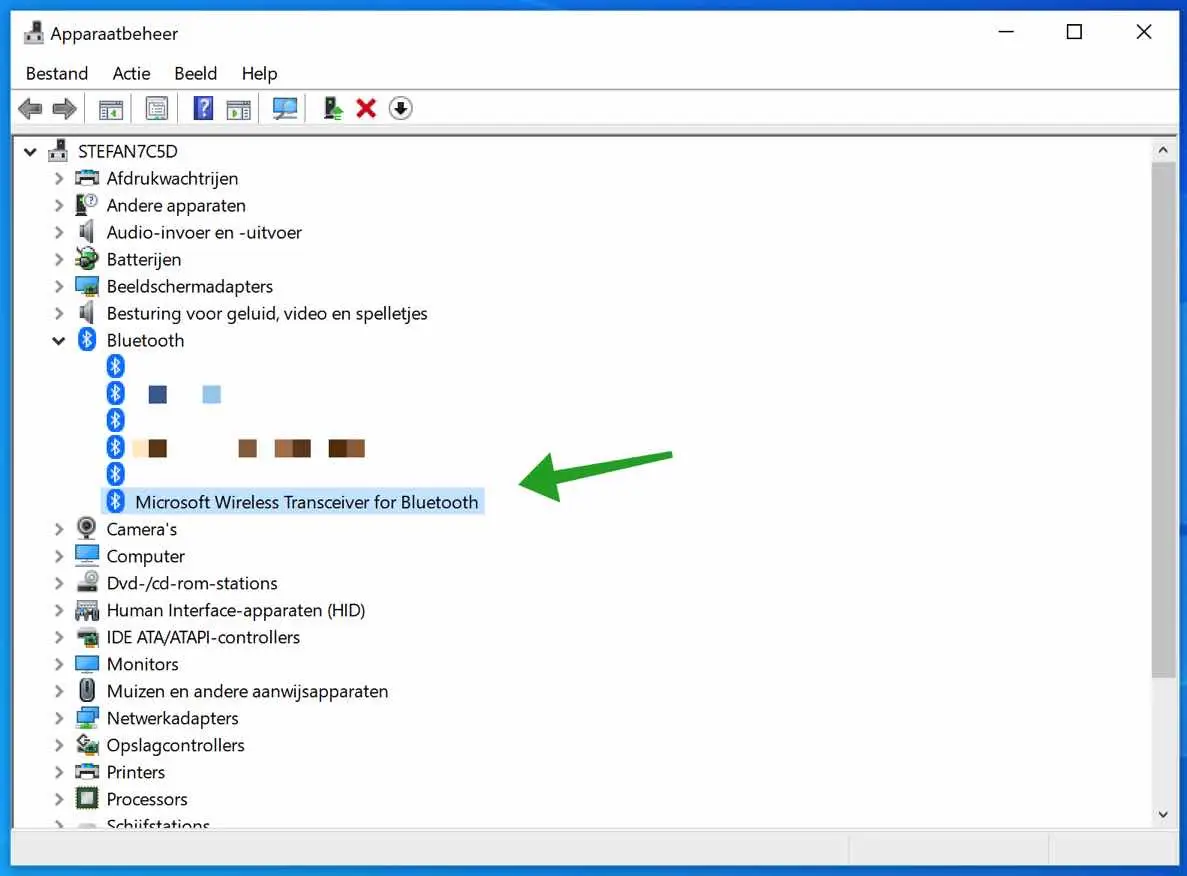The height and width of the screenshot is (876, 1187).
Task: Click the webcam icon beside Camera's
Action: pos(87,528)
